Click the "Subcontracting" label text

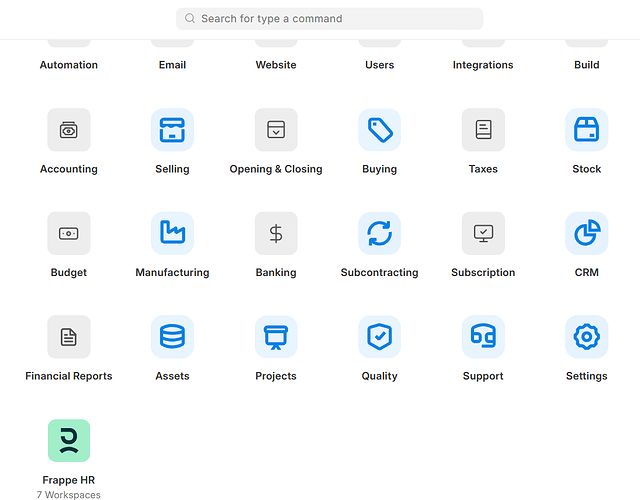pyautogui.click(x=380, y=272)
